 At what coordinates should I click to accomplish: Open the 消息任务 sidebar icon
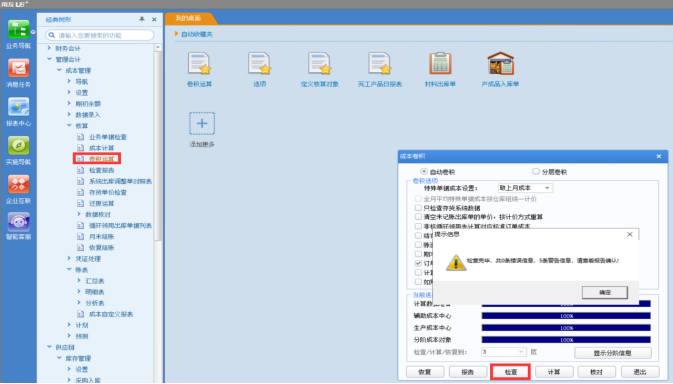pyautogui.click(x=18, y=68)
